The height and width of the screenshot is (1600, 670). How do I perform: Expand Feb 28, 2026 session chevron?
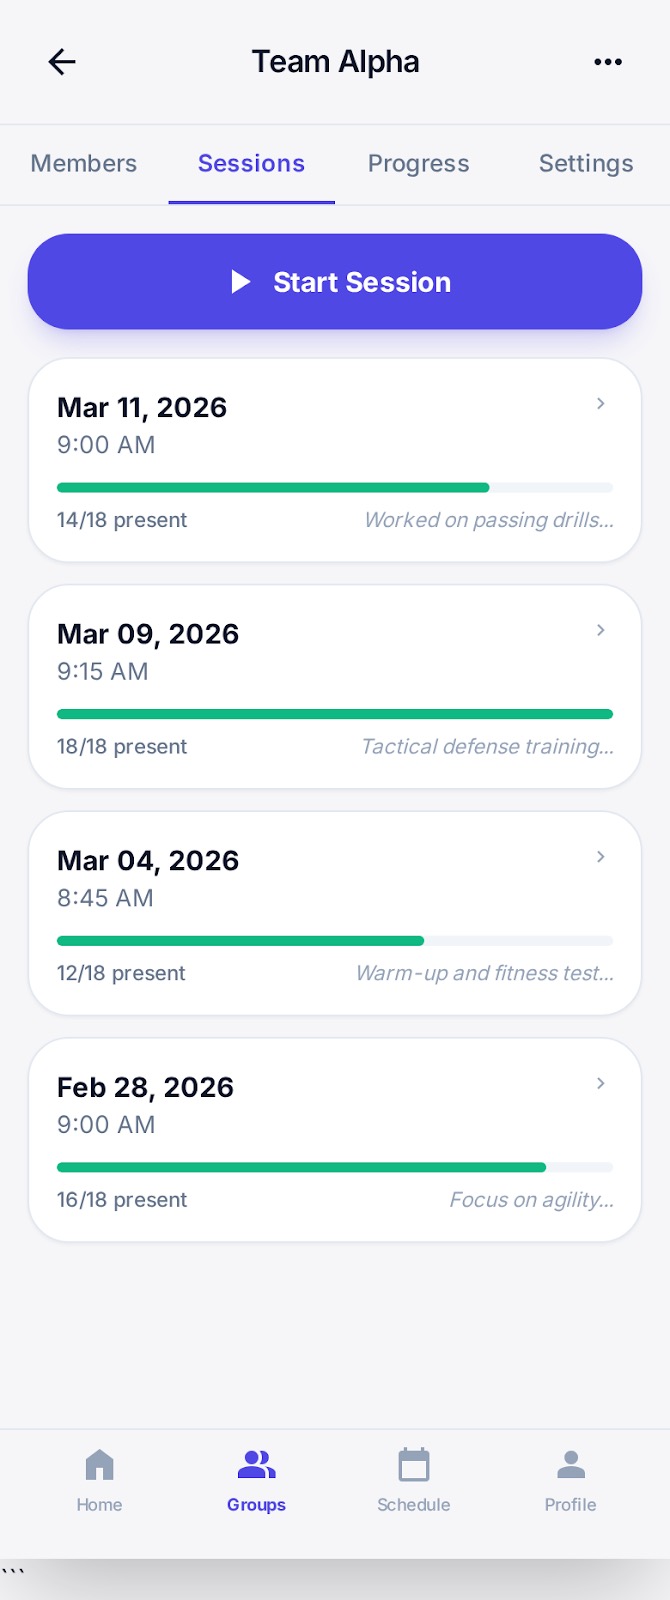pyautogui.click(x=601, y=1084)
